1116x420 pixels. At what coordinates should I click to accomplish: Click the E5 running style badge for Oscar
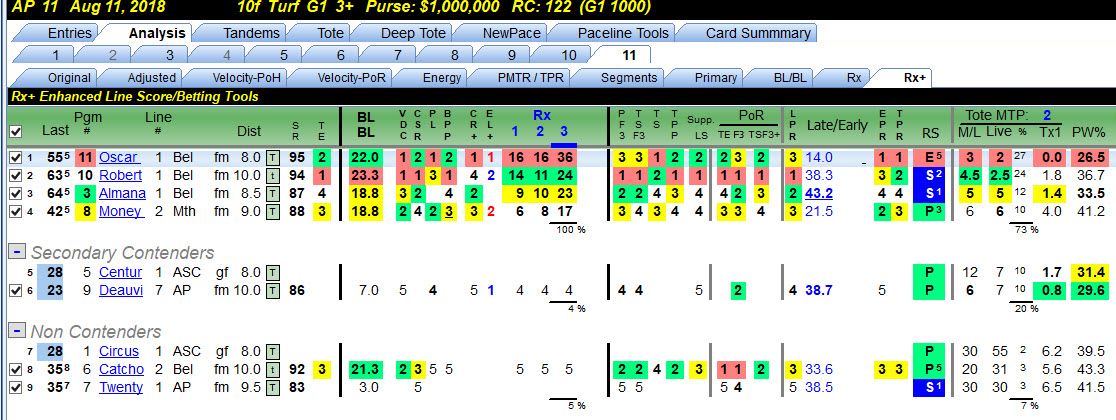(x=930, y=157)
